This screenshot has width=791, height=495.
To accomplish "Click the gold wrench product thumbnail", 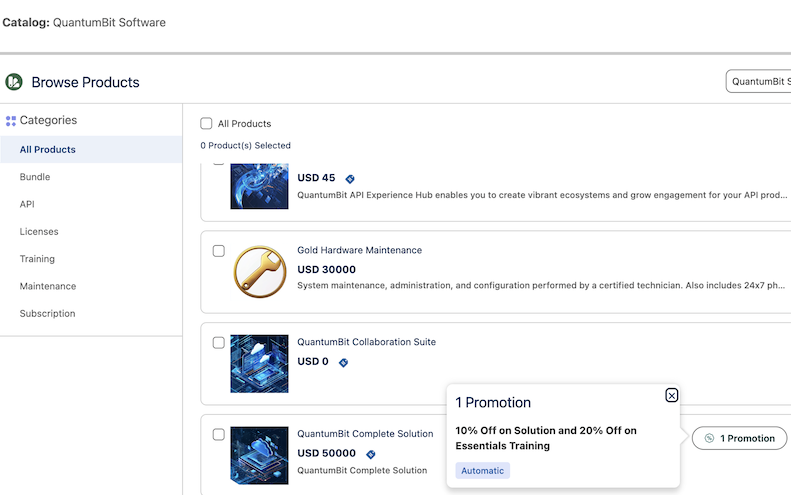I will coord(259,272).
